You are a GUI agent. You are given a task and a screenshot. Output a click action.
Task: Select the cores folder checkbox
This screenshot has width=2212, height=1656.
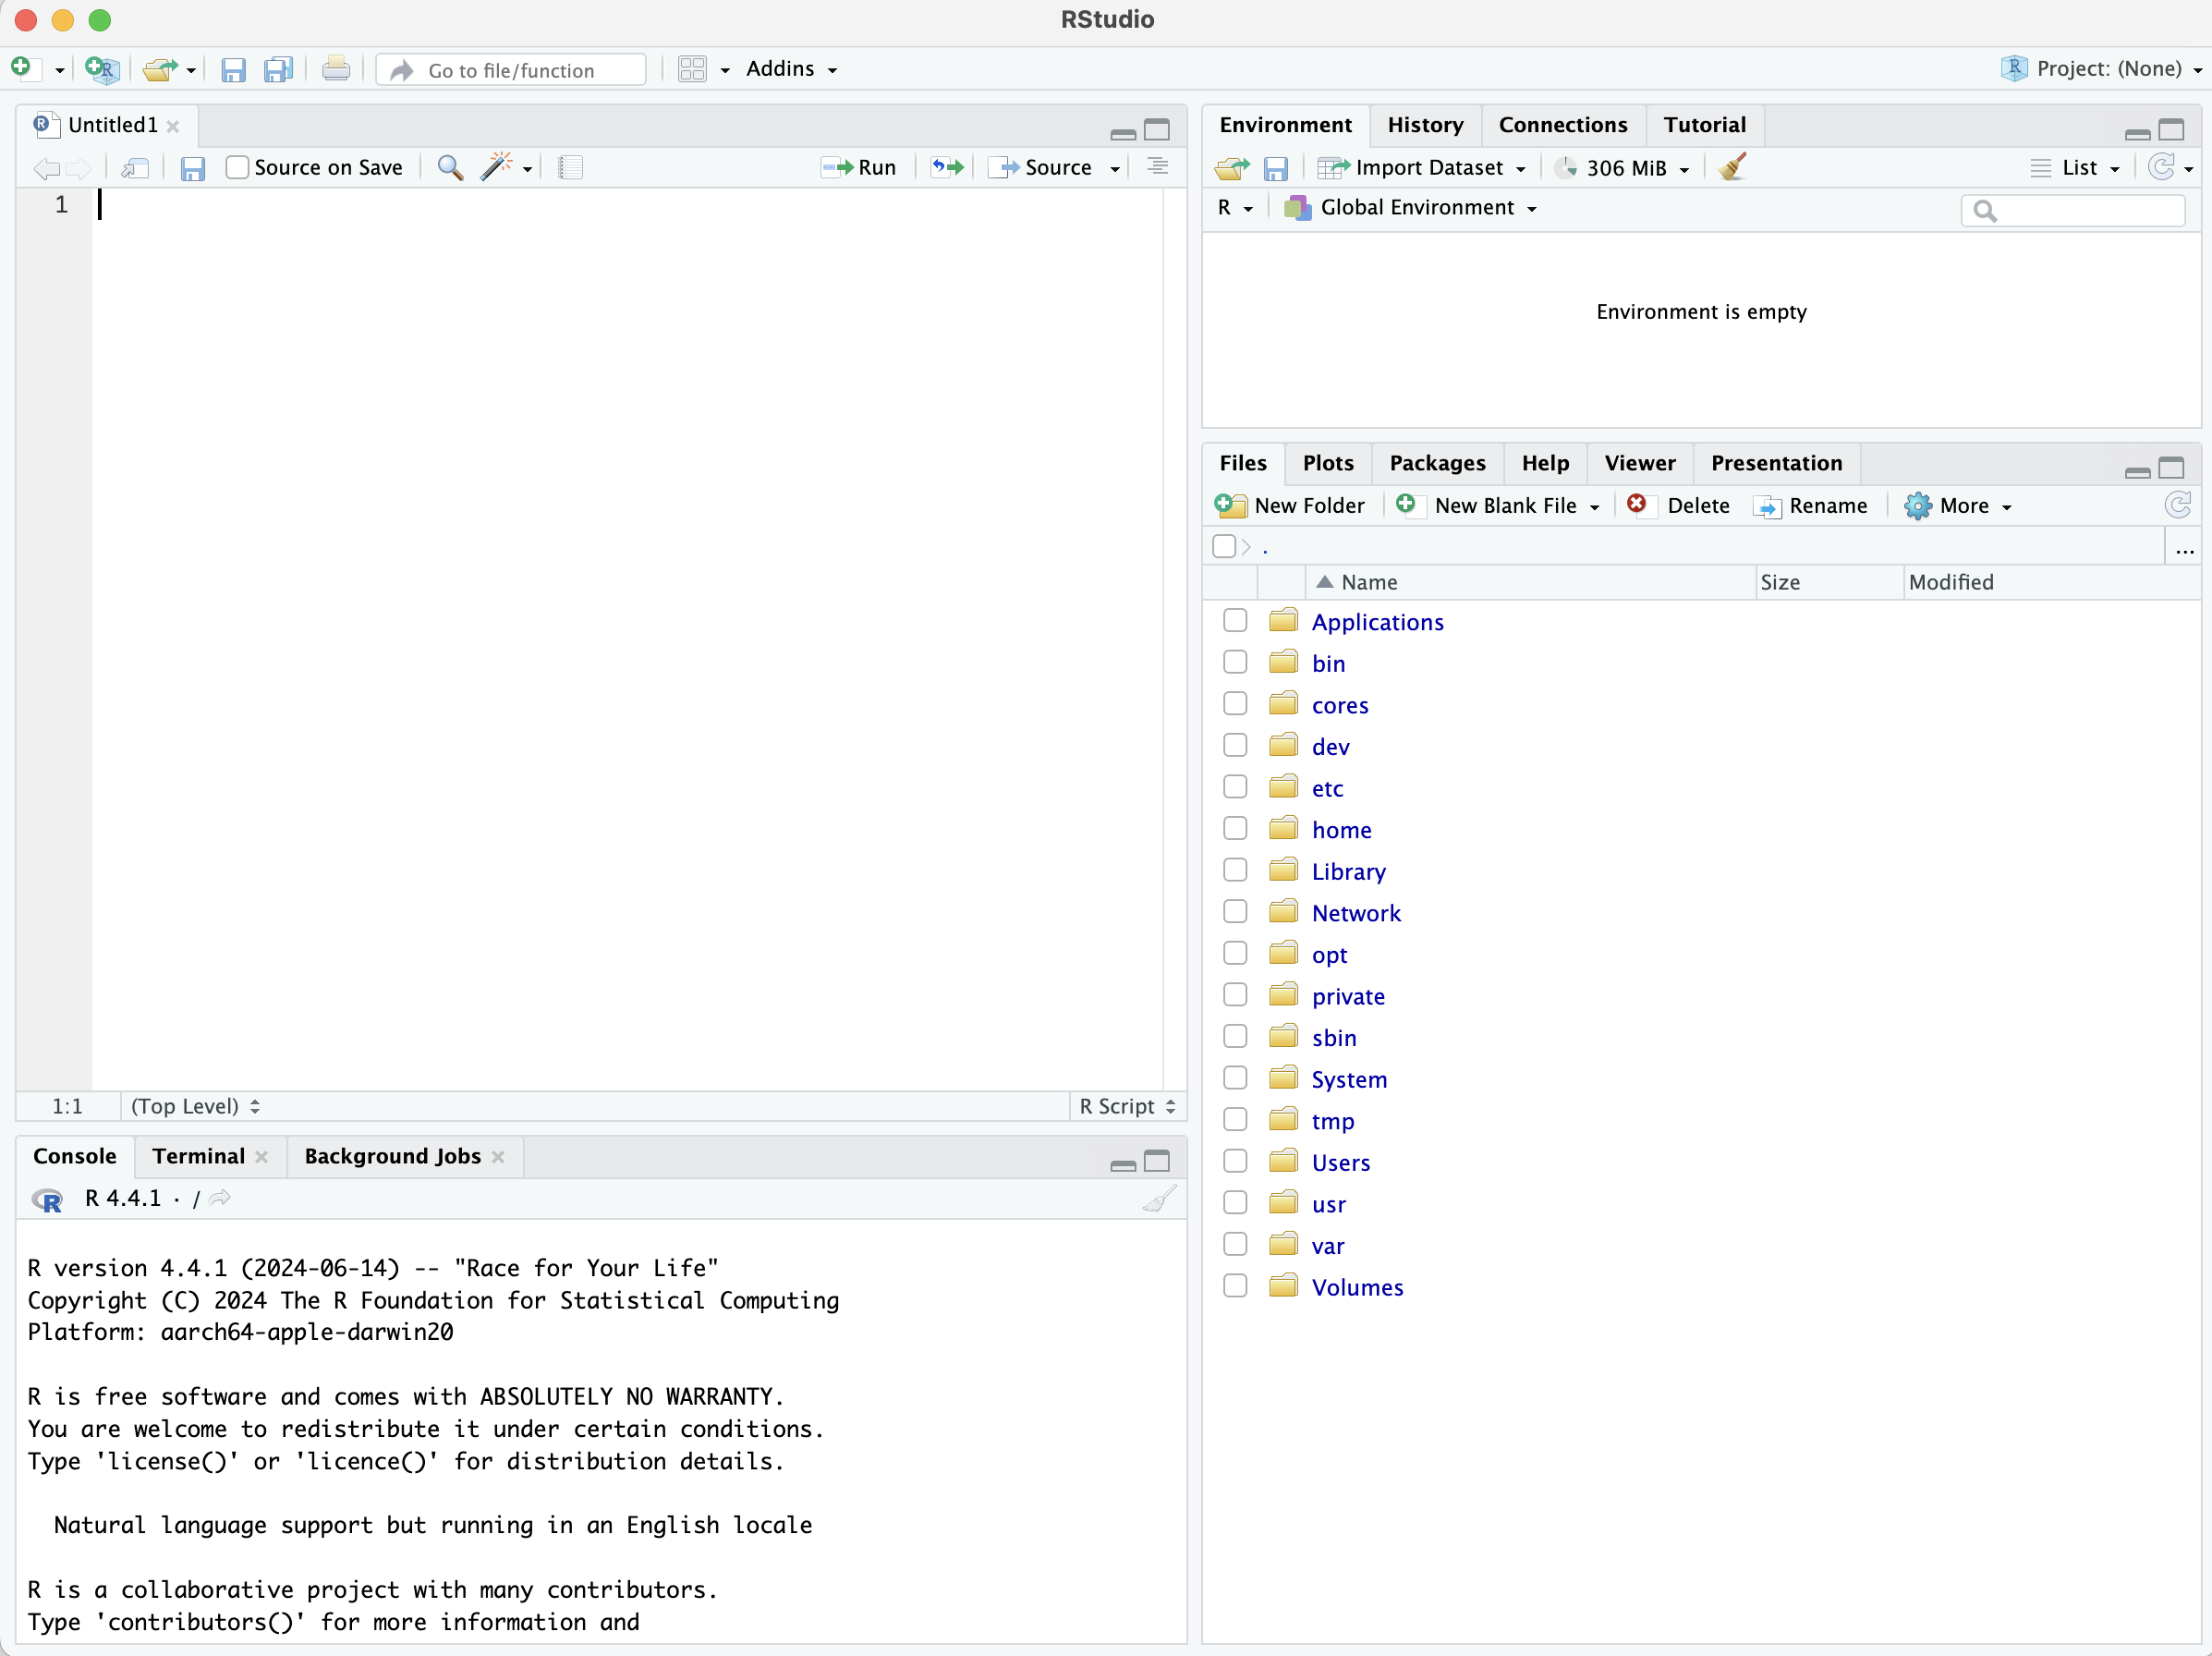pos(1235,704)
